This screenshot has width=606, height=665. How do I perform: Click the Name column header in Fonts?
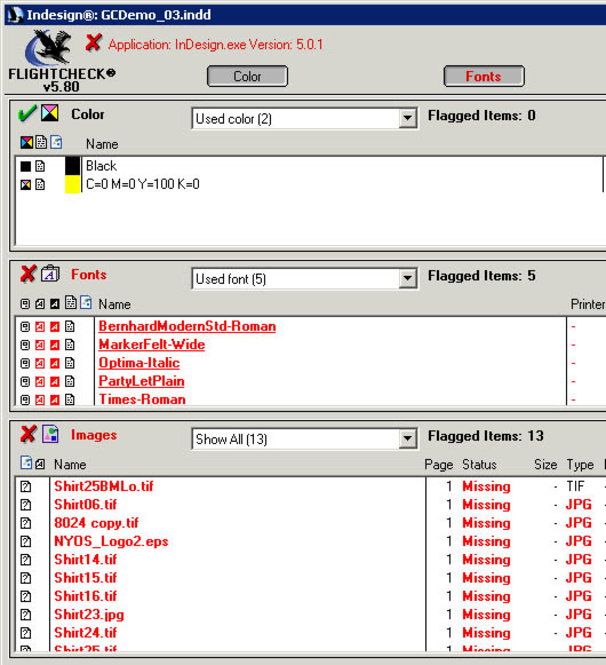pyautogui.click(x=114, y=304)
